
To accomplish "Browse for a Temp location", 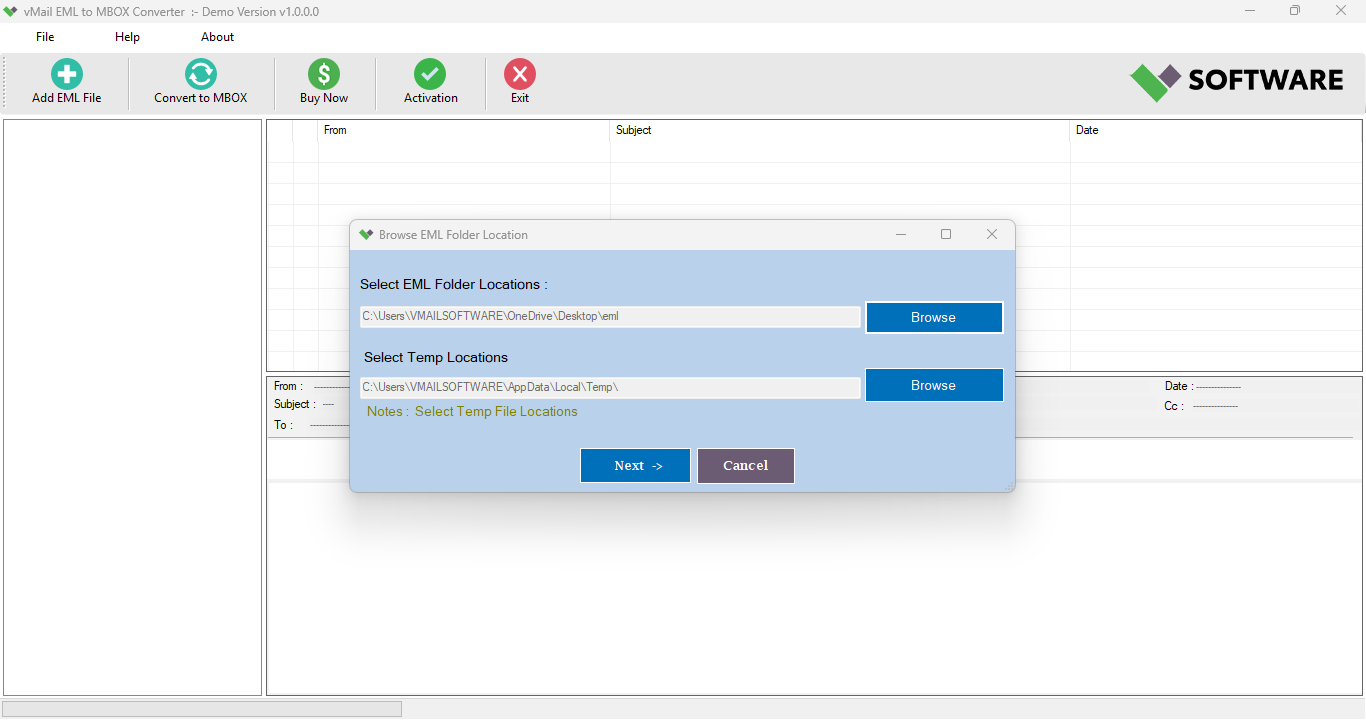I will pyautogui.click(x=933, y=385).
